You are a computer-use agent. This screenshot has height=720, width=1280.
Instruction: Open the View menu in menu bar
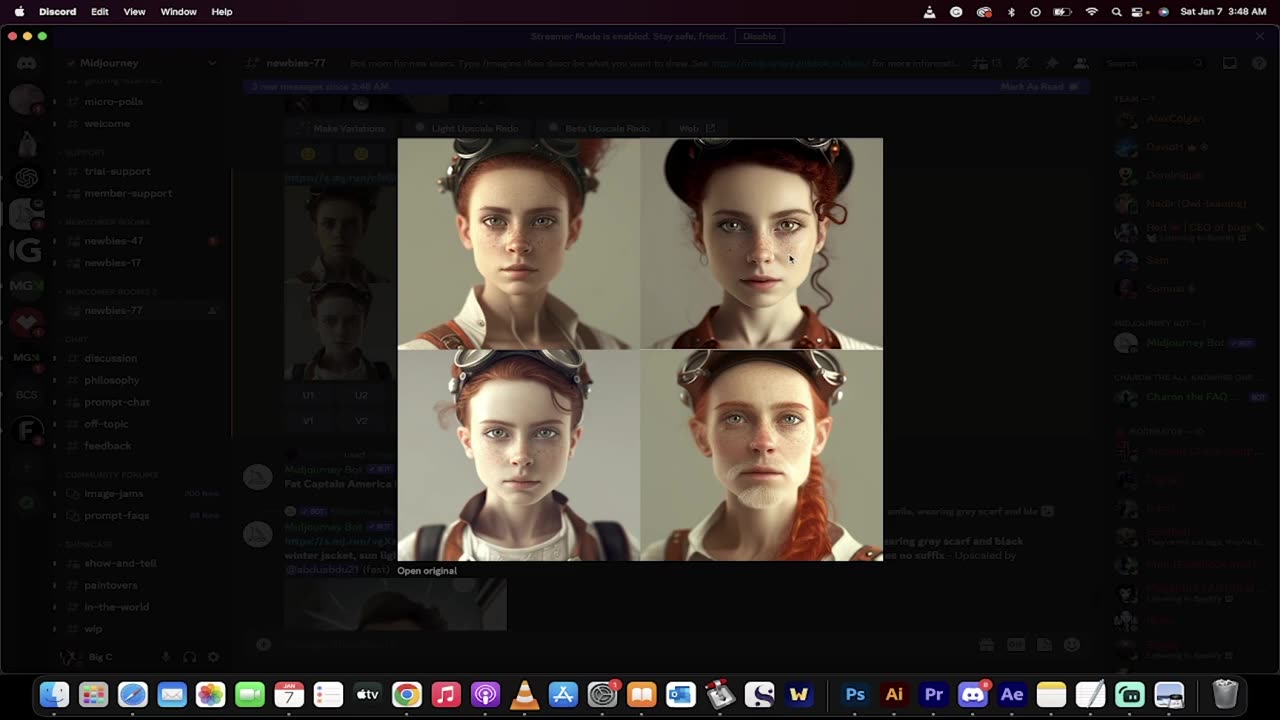coord(134,12)
